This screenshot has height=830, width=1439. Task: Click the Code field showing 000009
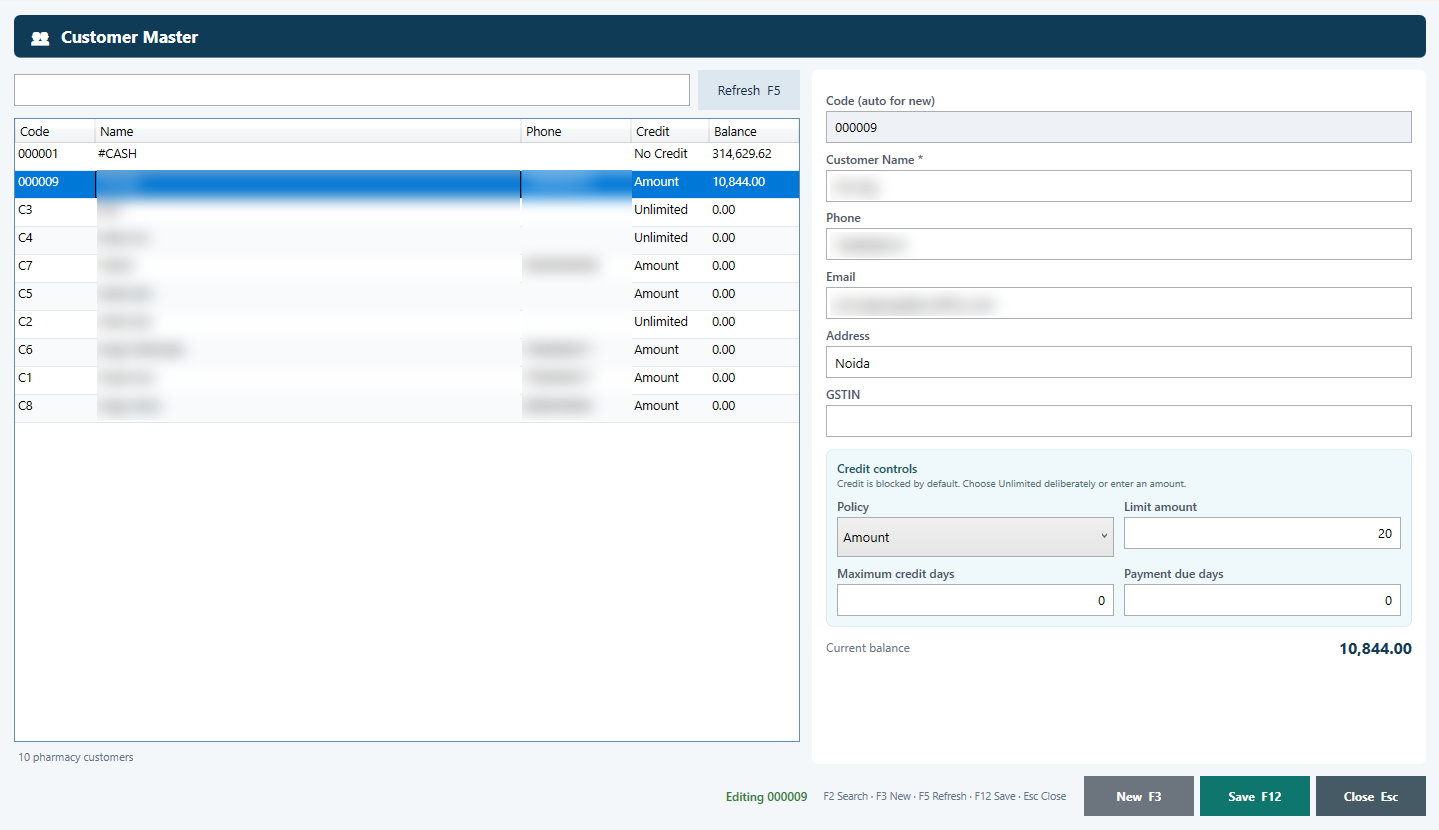[1118, 127]
